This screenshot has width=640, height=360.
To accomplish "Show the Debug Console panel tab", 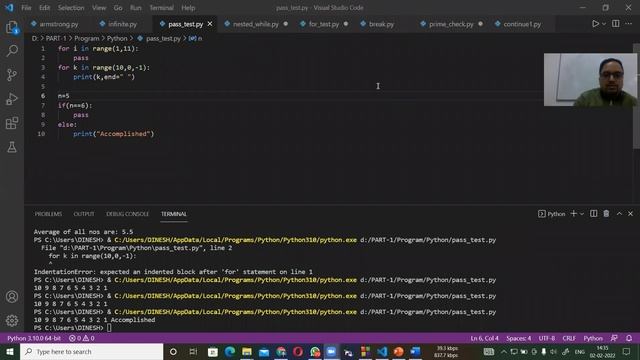I will click(127, 214).
